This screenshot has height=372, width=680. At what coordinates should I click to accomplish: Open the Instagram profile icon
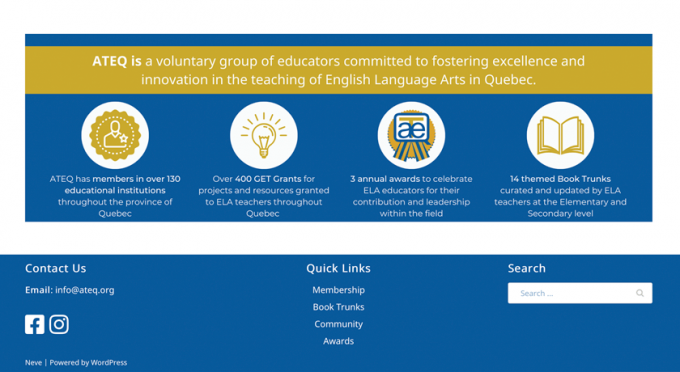(x=59, y=324)
